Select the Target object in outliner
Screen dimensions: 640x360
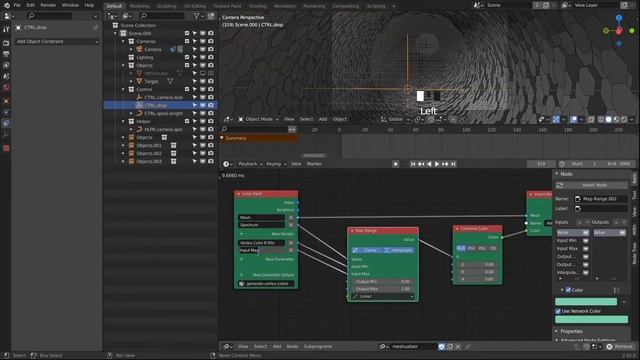pos(151,81)
